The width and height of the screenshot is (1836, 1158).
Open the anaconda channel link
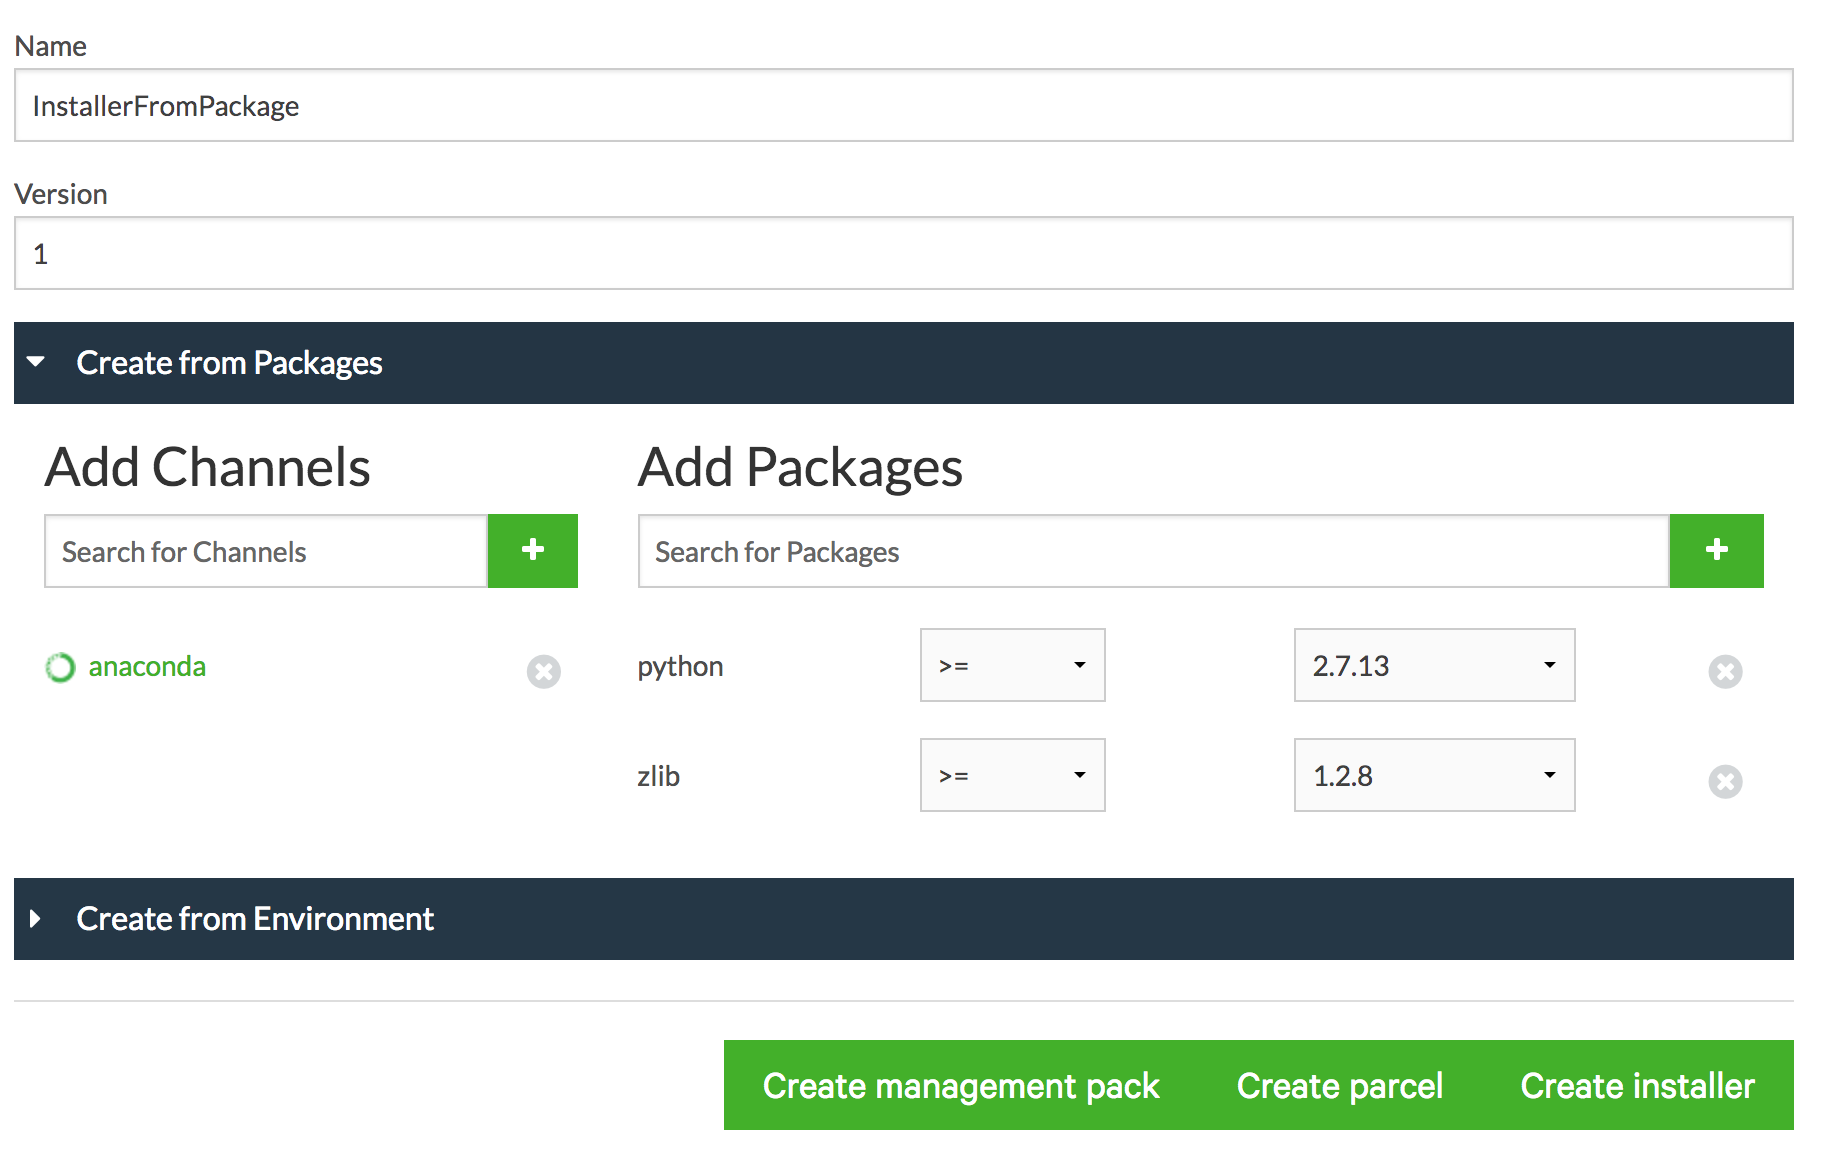pos(147,666)
